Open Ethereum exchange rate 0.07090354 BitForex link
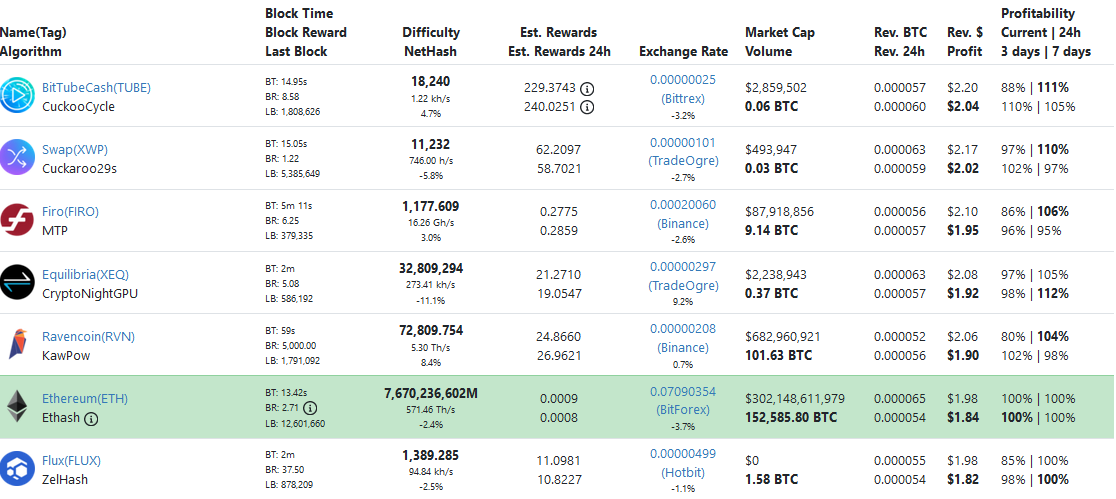Viewport: 1116px width, 499px height. click(x=682, y=391)
